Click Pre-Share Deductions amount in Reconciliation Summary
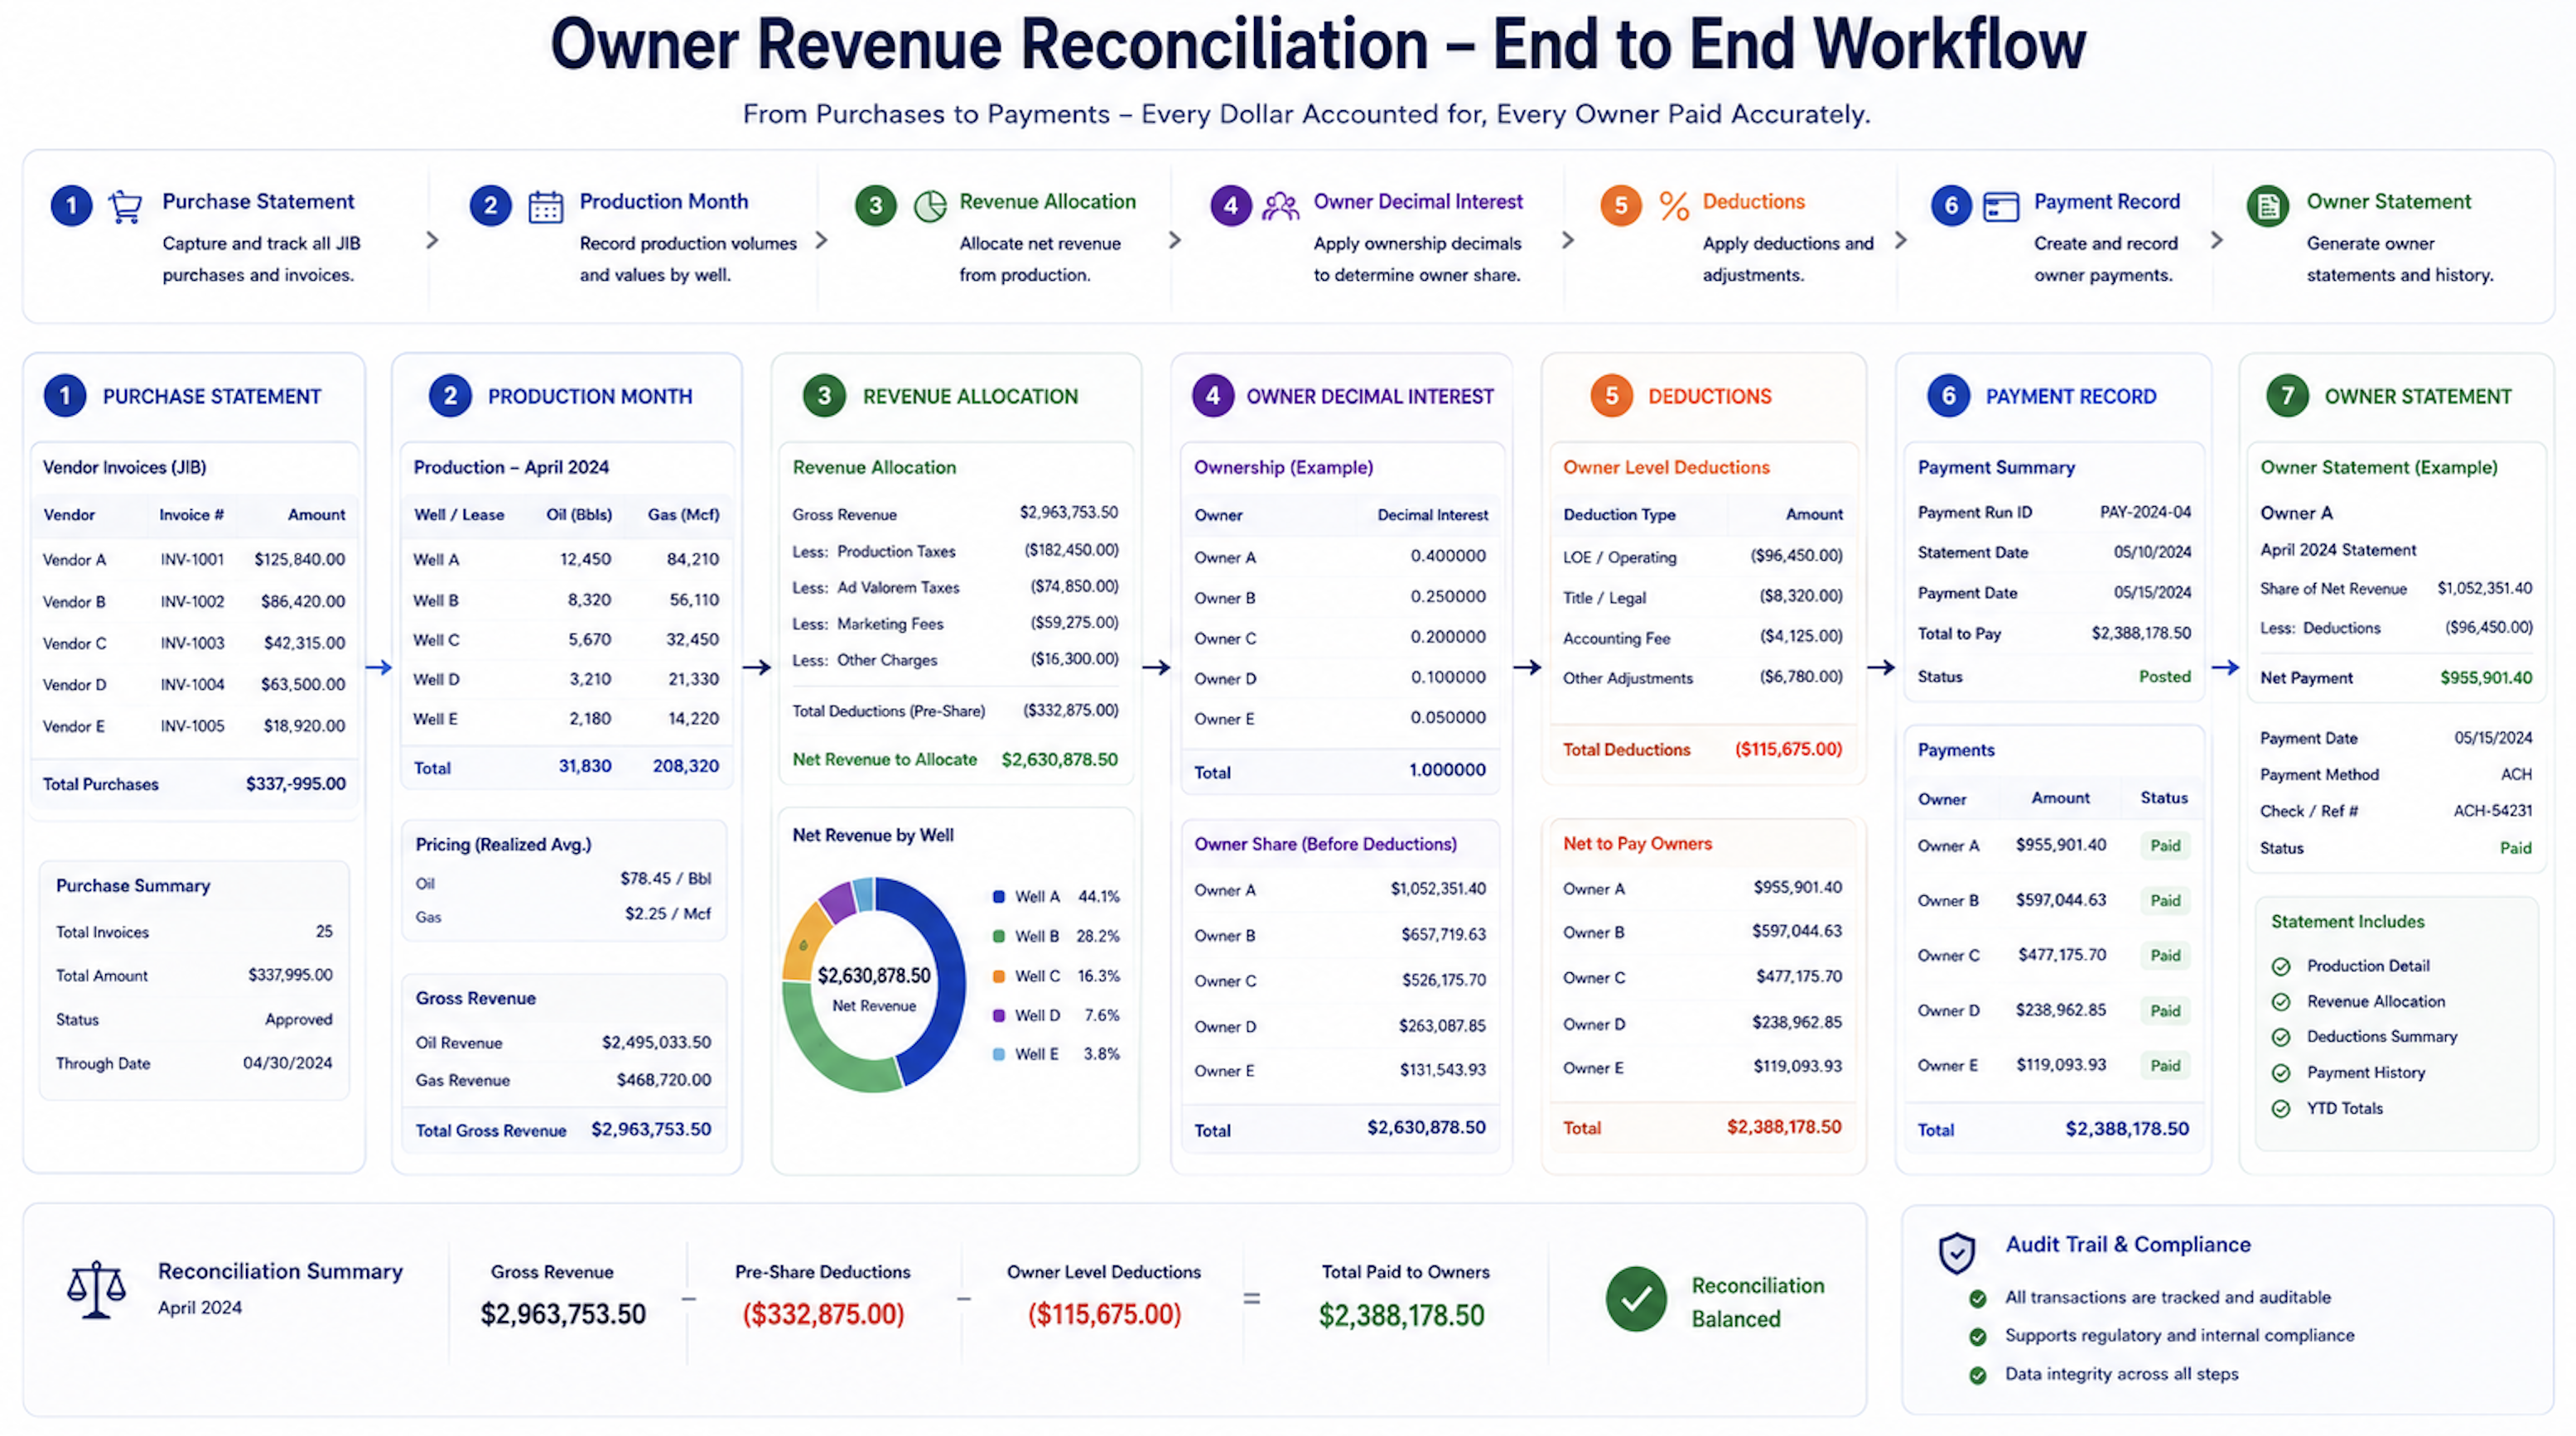Viewport: 2576px width, 1436px height. pyautogui.click(x=823, y=1315)
